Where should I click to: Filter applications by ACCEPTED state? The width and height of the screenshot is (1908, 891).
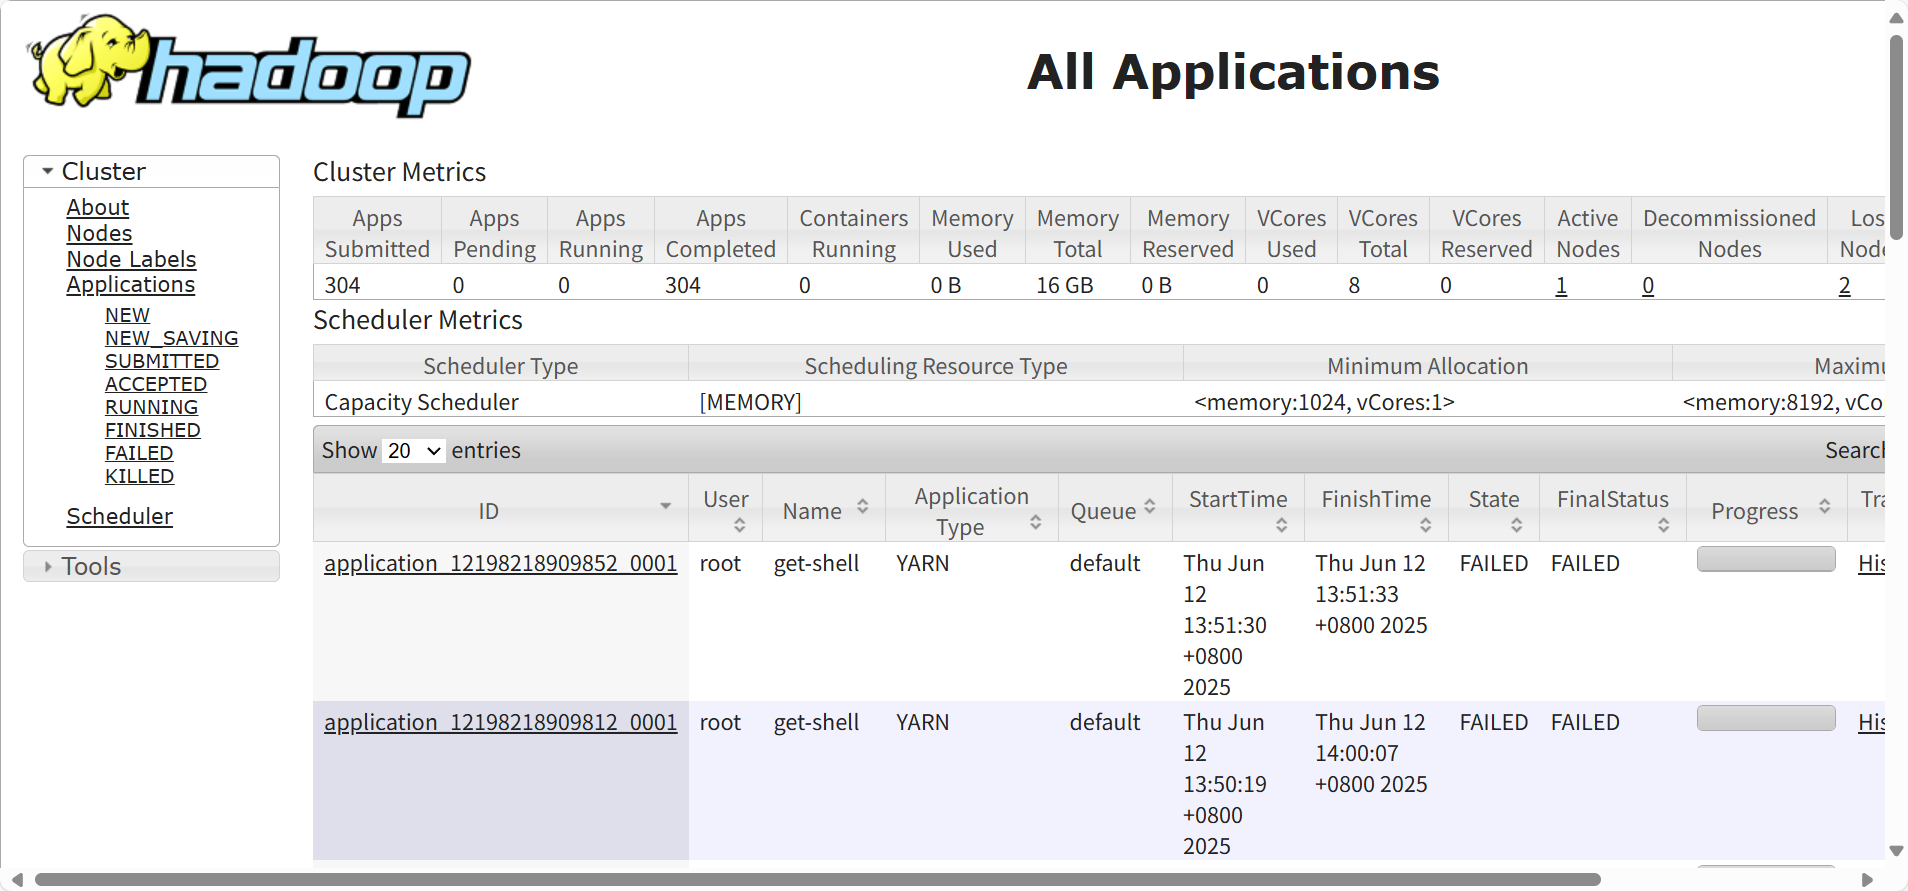156,384
